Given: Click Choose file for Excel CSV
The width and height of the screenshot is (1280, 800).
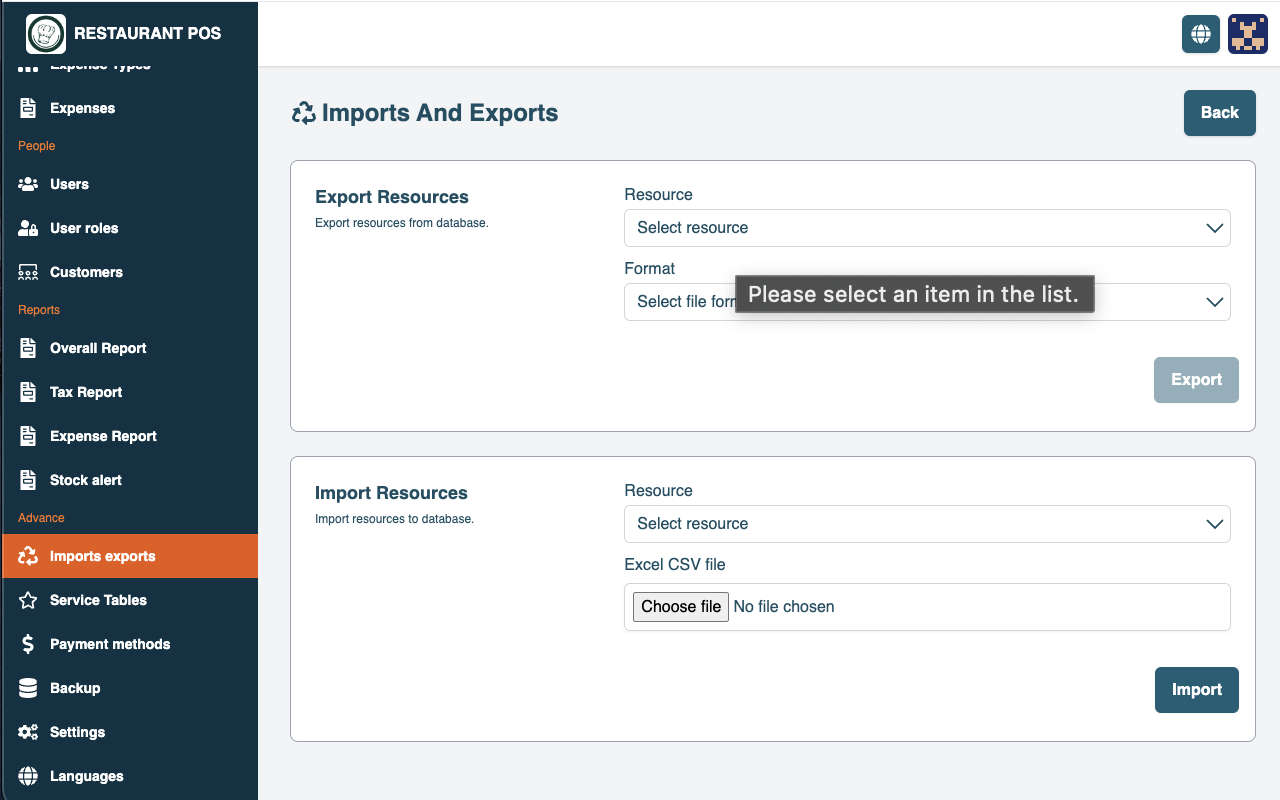Looking at the screenshot, I should coord(681,606).
